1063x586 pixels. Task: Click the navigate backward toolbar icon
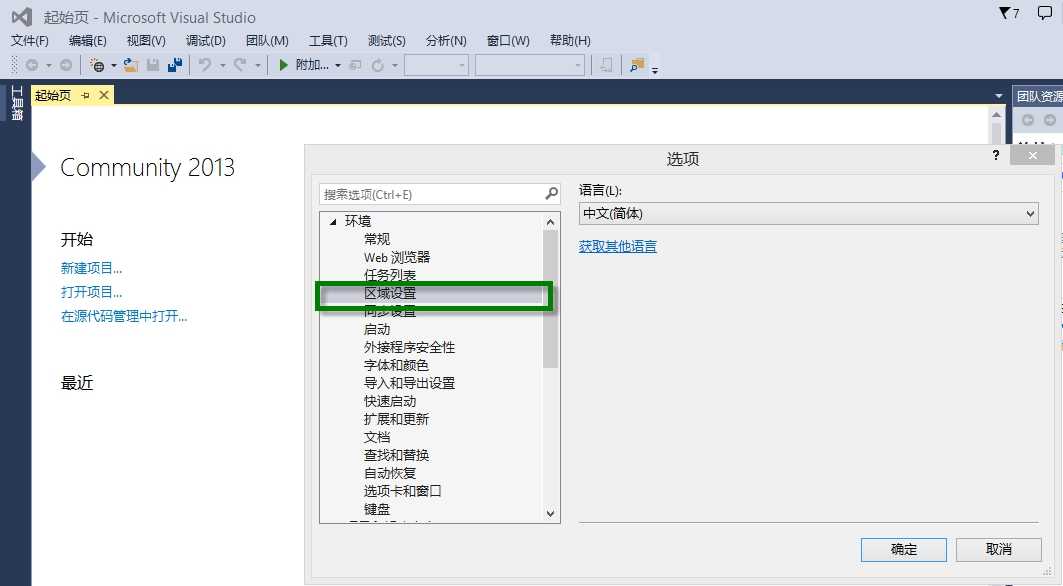31,65
